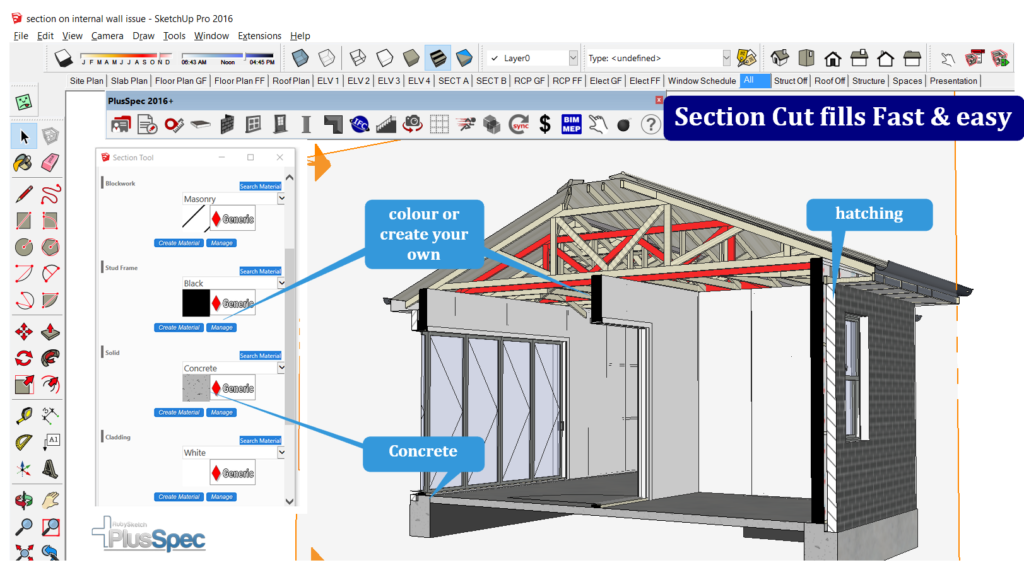1024x570 pixels.
Task: Open the PlusSpec door tool
Action: [x=280, y=124]
